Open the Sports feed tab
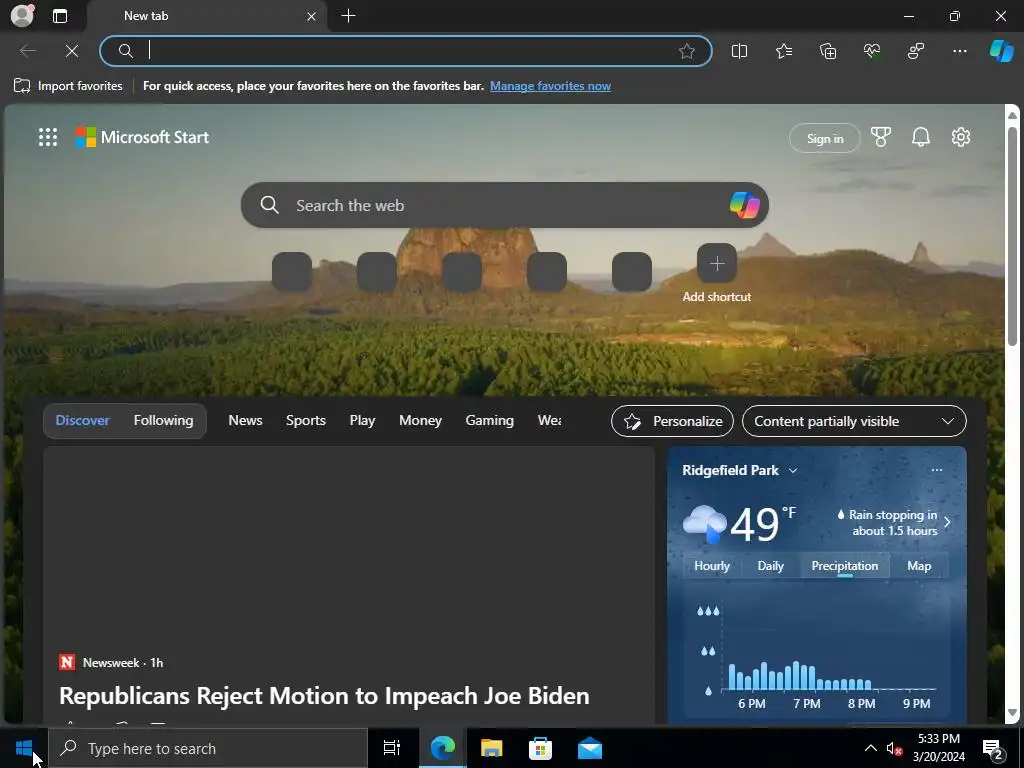Image resolution: width=1024 pixels, height=768 pixels. point(306,421)
